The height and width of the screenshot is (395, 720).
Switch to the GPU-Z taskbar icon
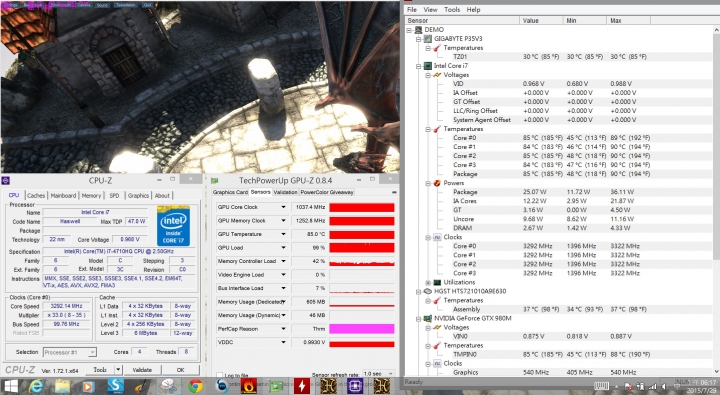pyautogui.click(x=276, y=386)
